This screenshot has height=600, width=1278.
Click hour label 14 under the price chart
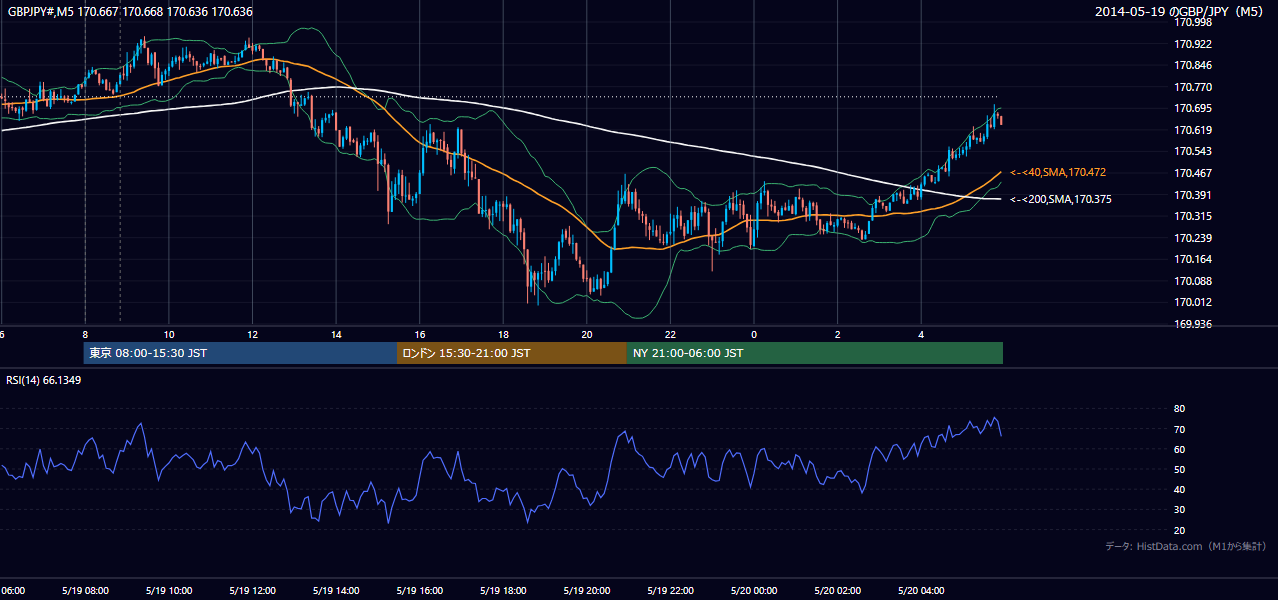point(336,334)
